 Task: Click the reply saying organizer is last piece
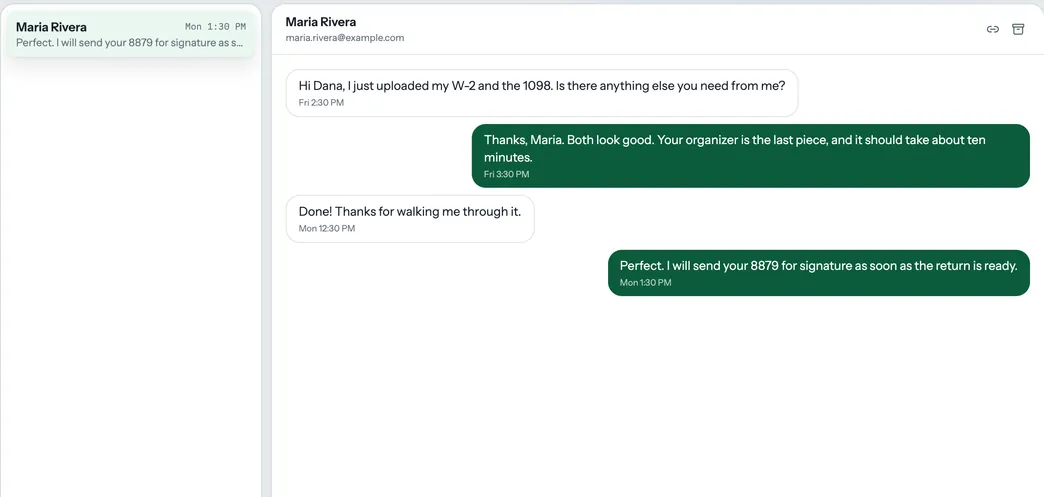pos(750,156)
